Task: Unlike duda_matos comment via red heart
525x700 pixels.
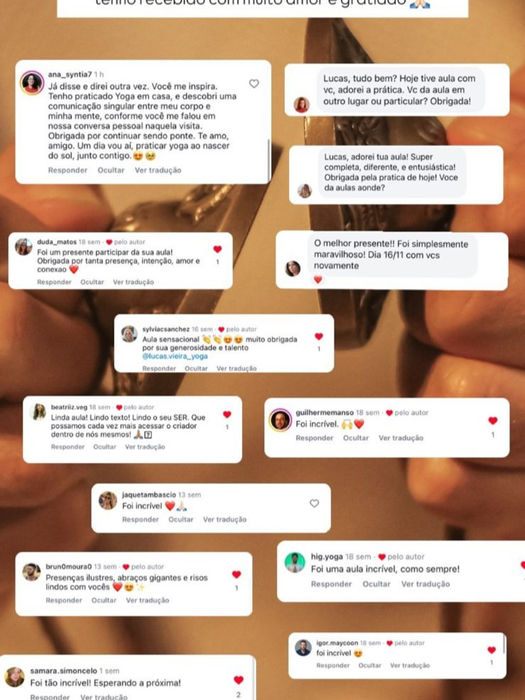Action: click(217, 249)
